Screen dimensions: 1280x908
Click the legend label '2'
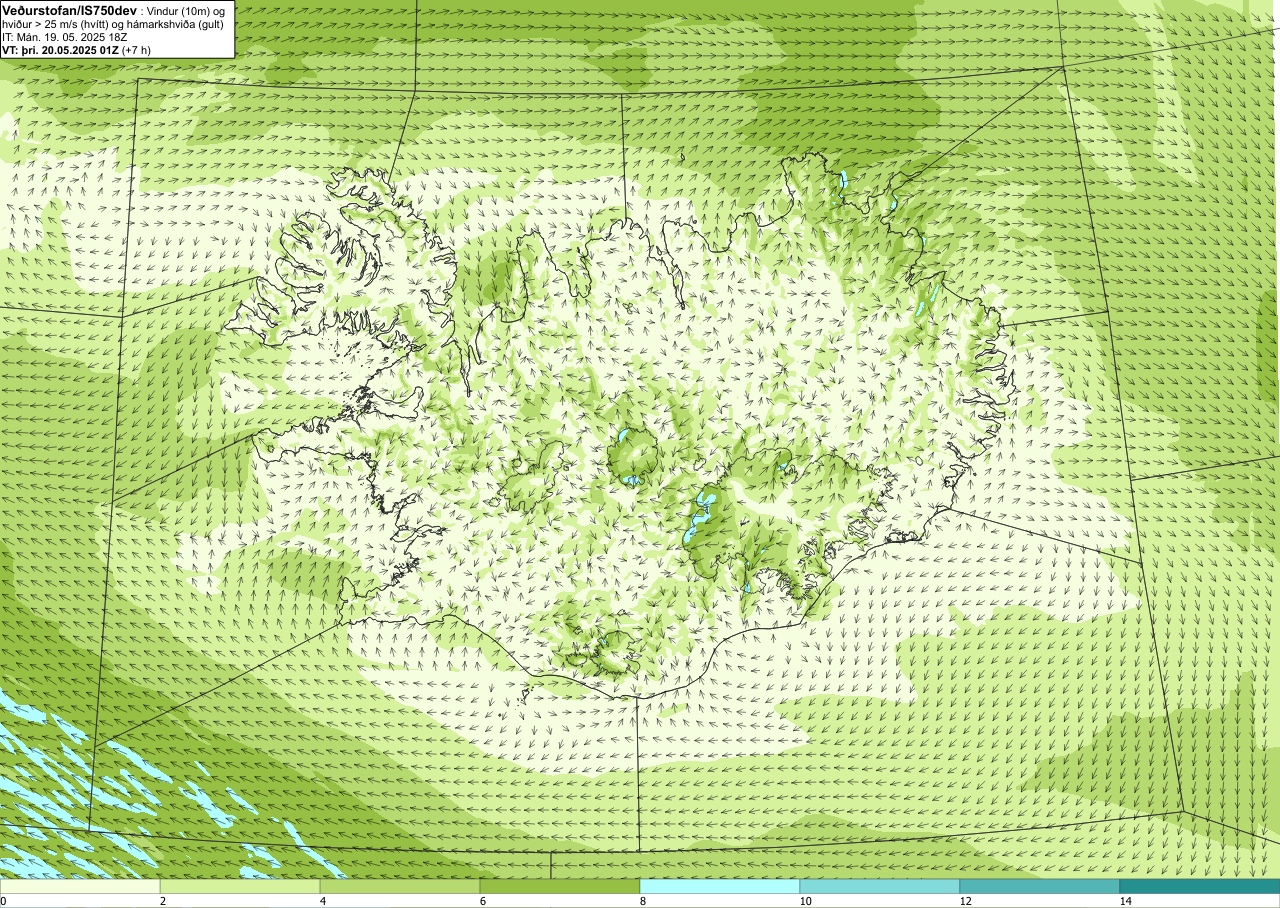163,901
